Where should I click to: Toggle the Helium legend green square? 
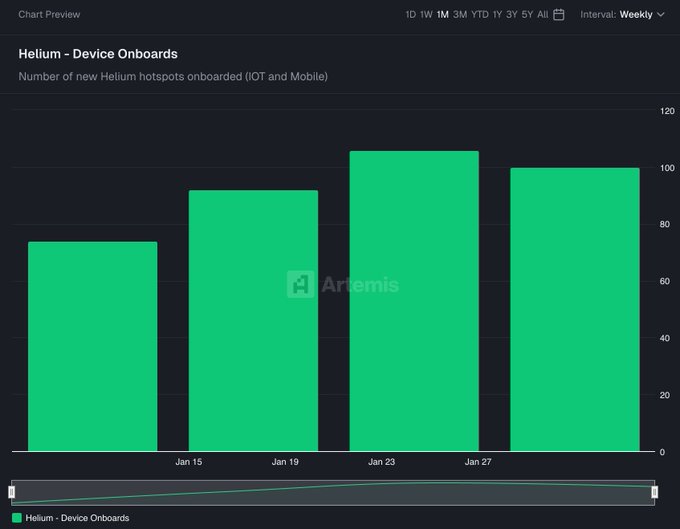[16, 518]
